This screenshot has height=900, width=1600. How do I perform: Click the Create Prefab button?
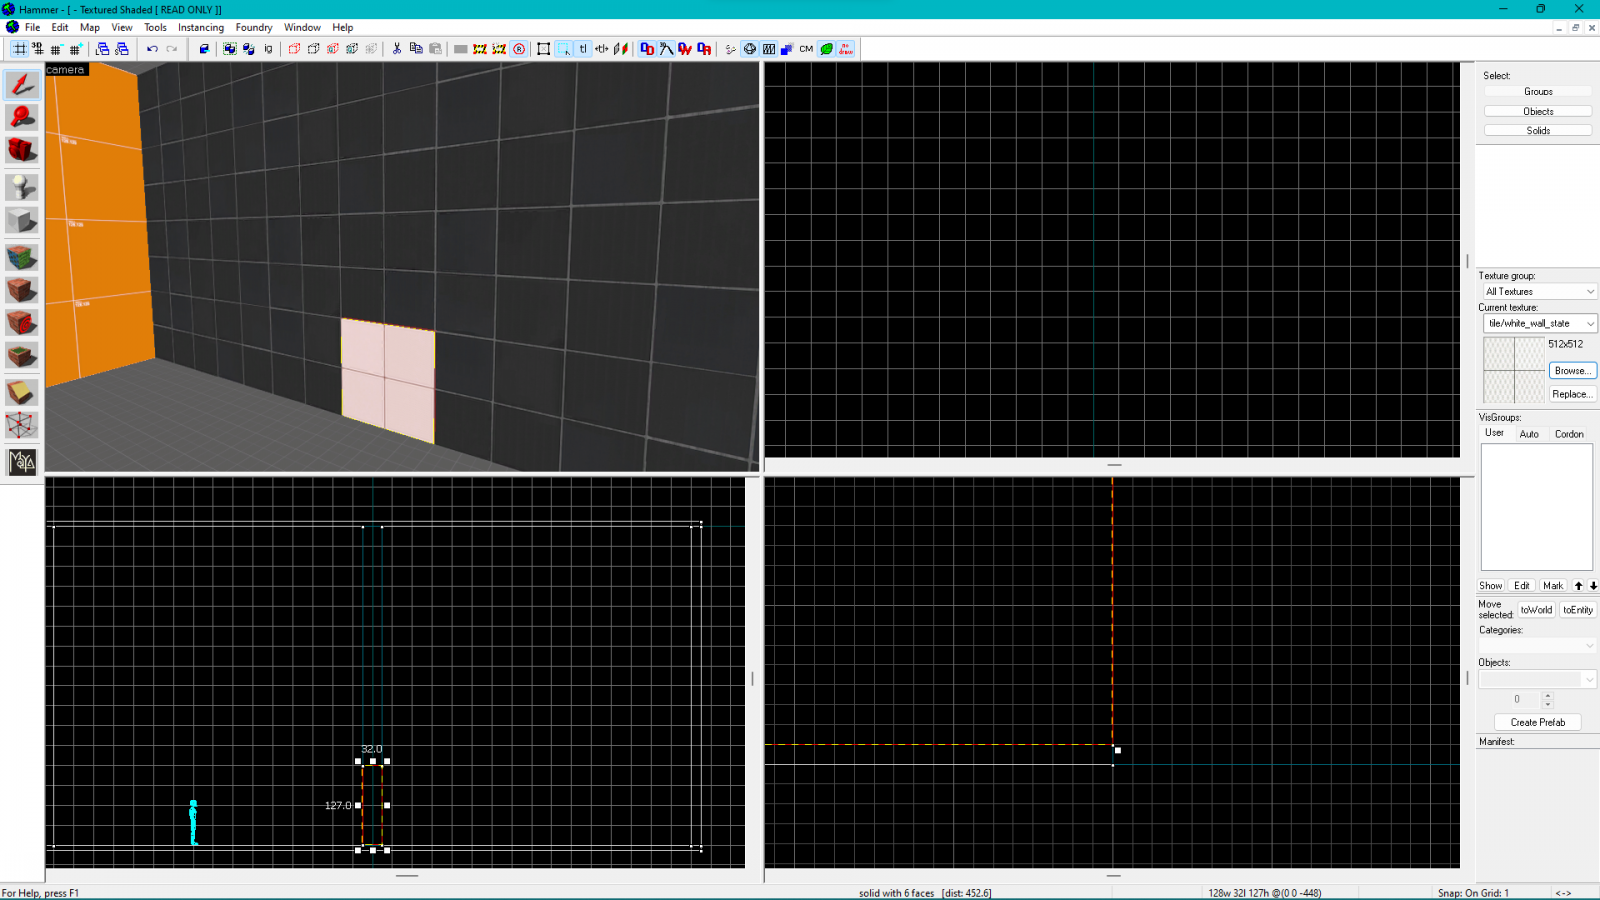click(x=1537, y=722)
